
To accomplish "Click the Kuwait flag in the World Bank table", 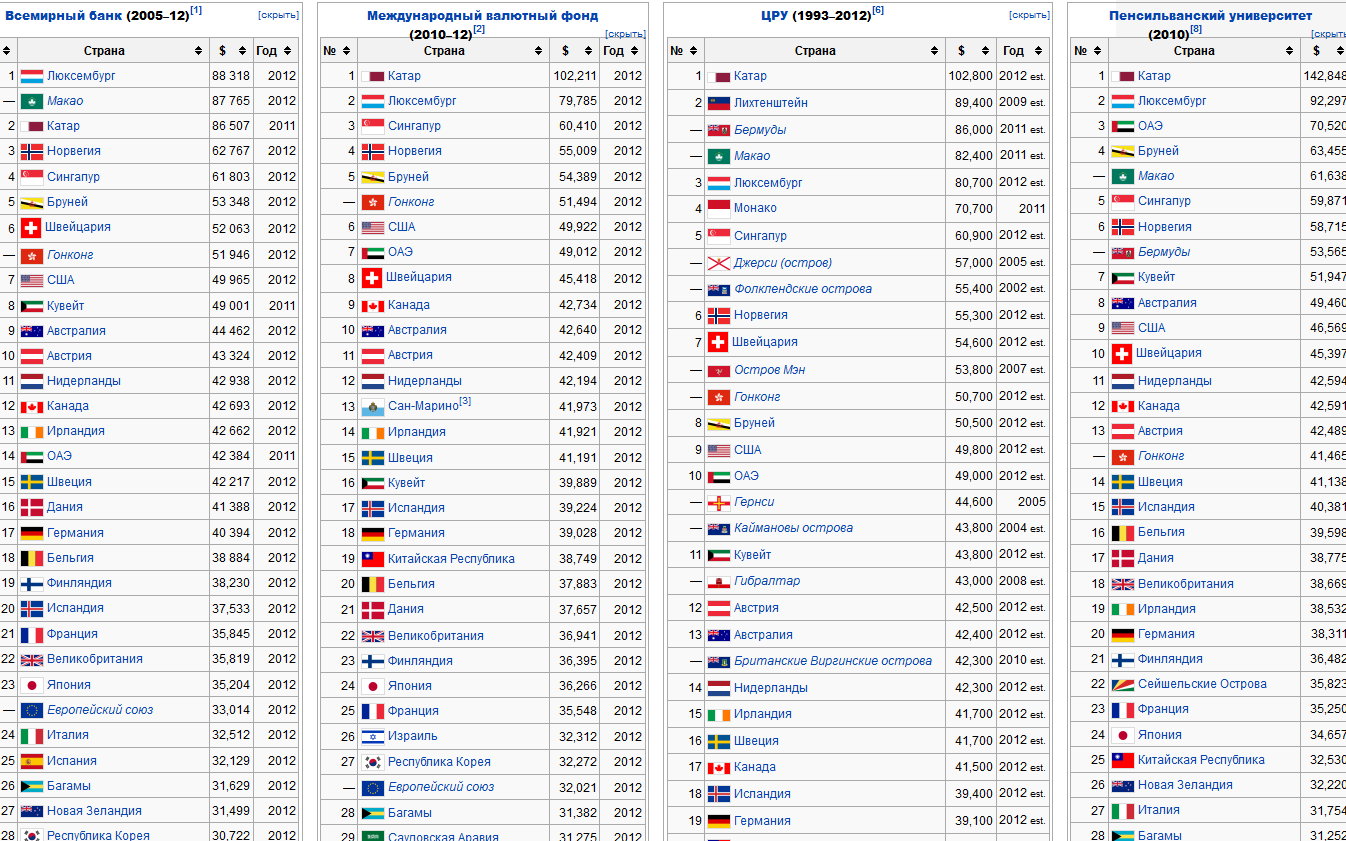I will (32, 306).
